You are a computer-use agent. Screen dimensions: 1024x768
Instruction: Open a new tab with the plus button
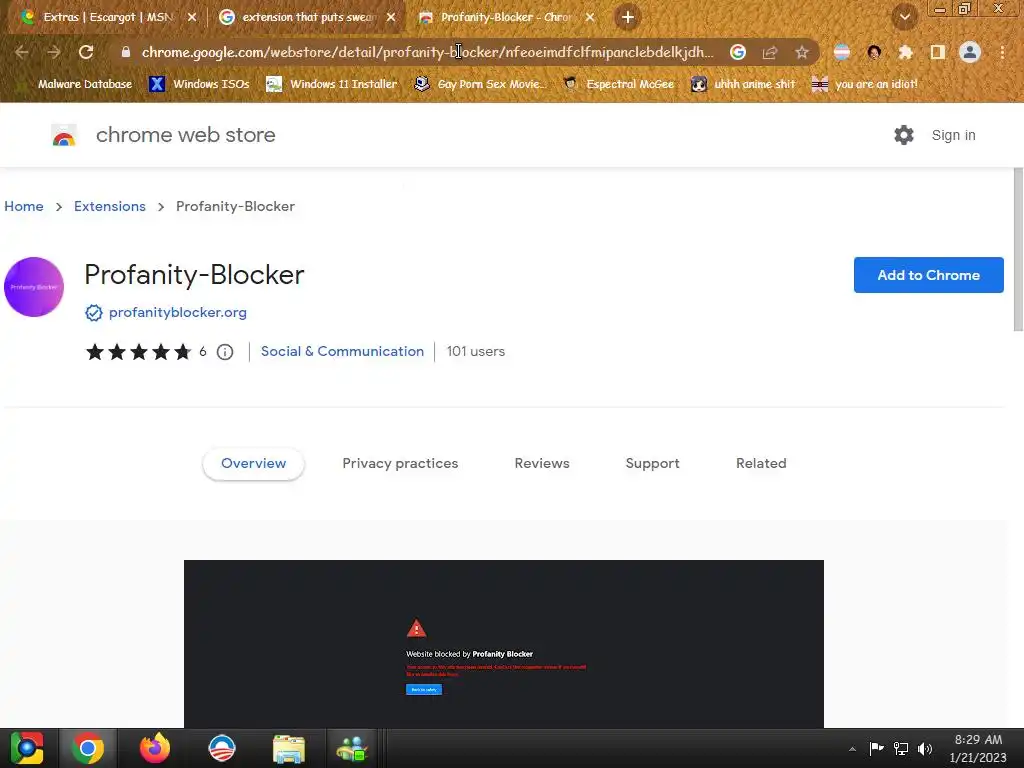tap(628, 18)
